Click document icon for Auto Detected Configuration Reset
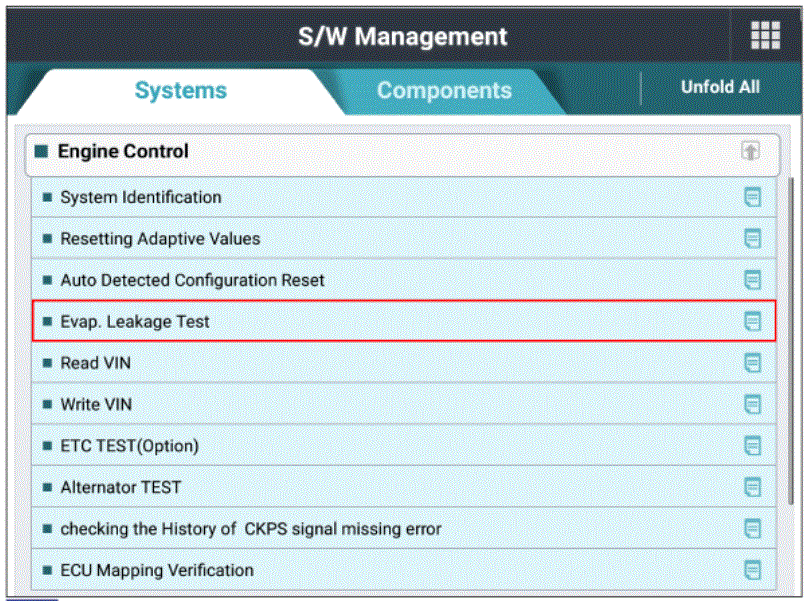 click(x=752, y=280)
